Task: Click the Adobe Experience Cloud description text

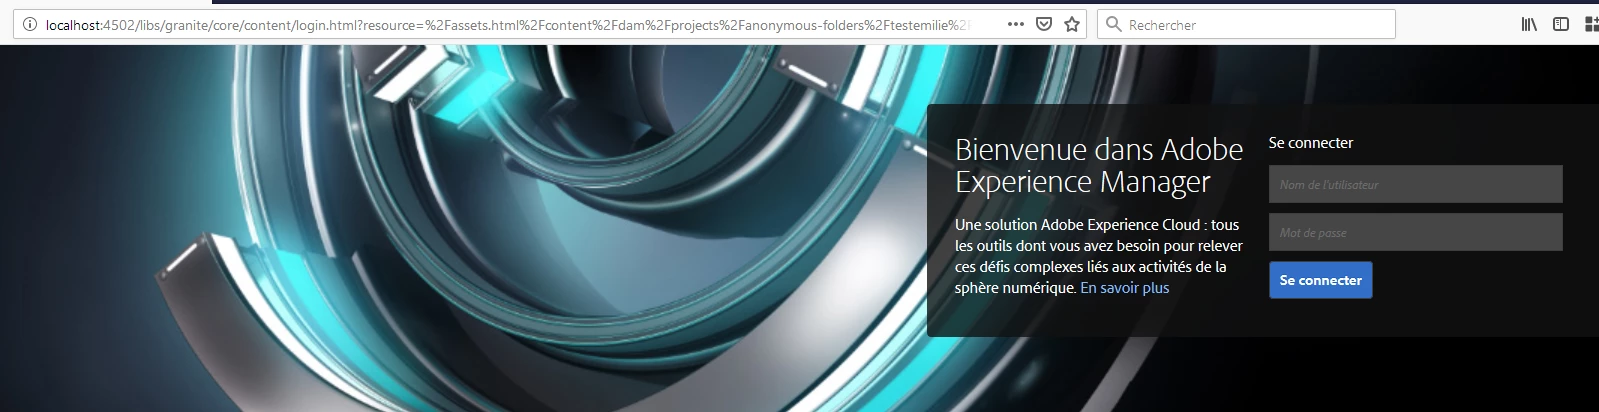Action: 1098,256
